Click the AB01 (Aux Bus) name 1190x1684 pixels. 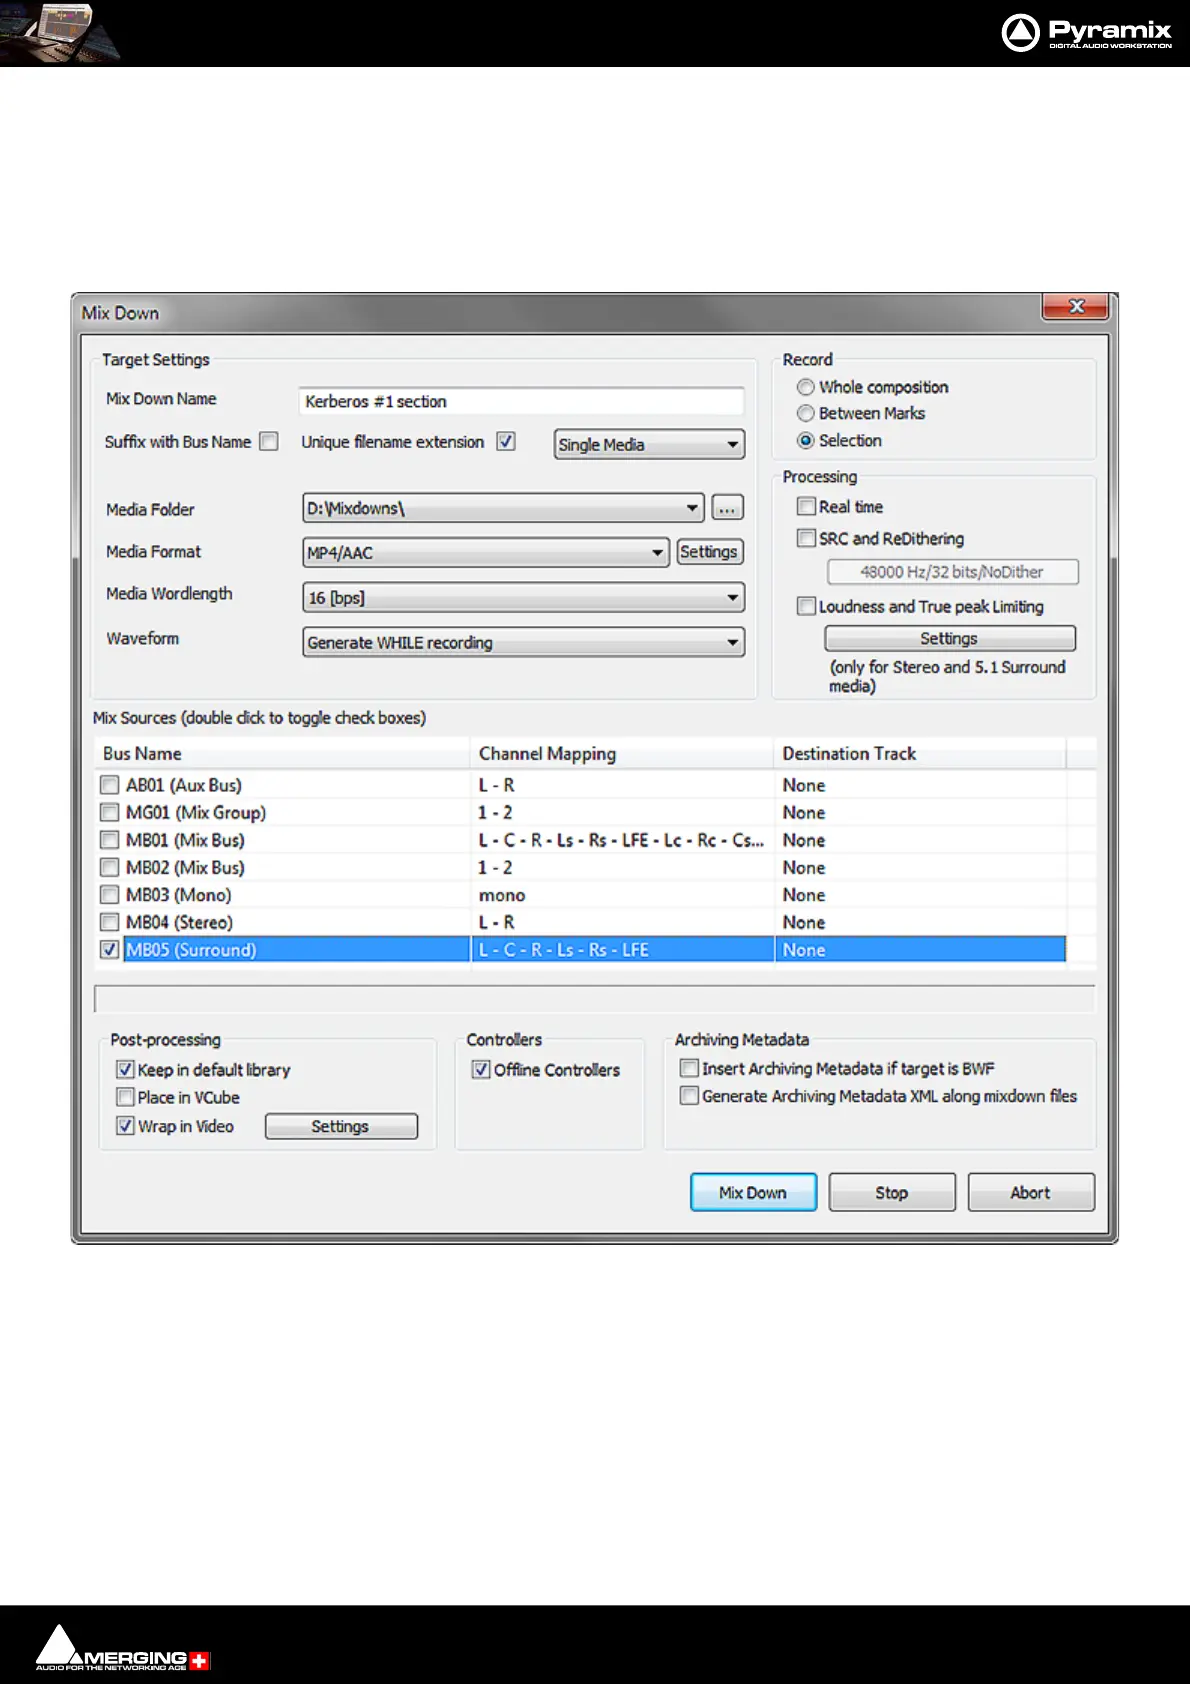pyautogui.click(x=184, y=785)
